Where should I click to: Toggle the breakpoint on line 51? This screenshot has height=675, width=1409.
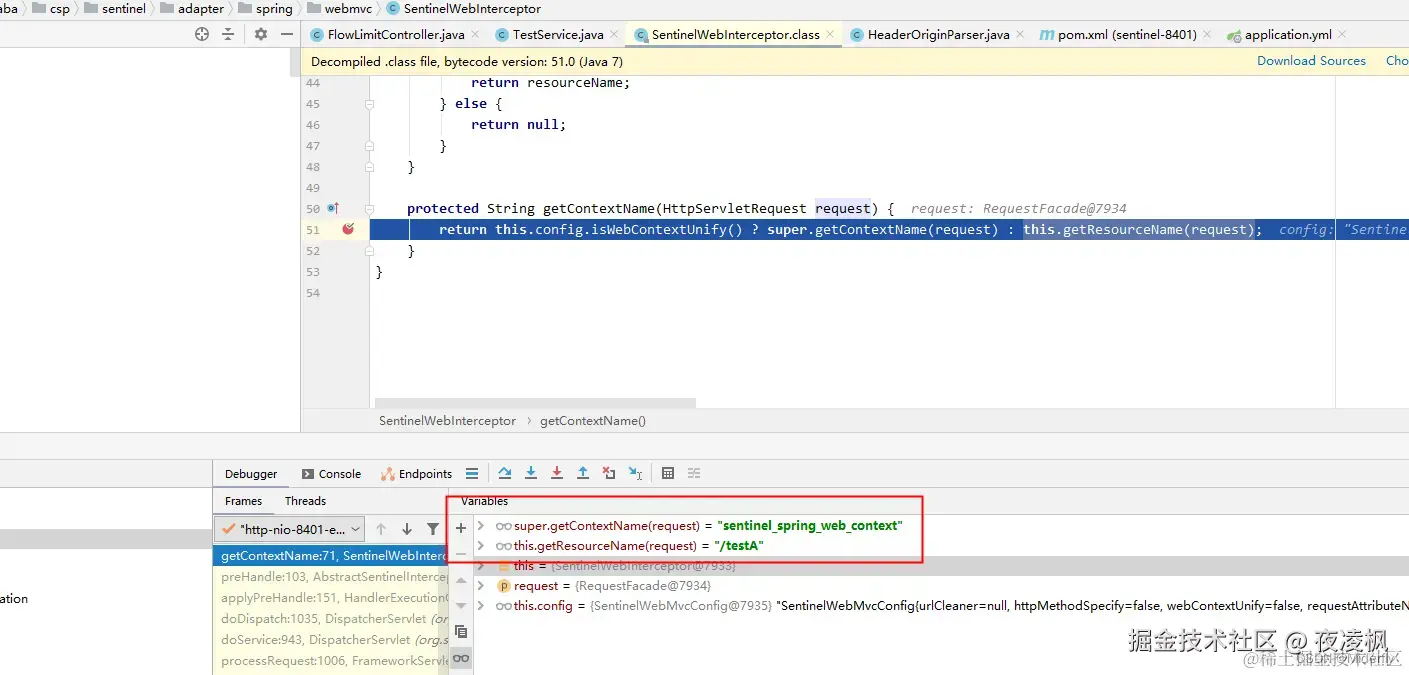click(348, 229)
